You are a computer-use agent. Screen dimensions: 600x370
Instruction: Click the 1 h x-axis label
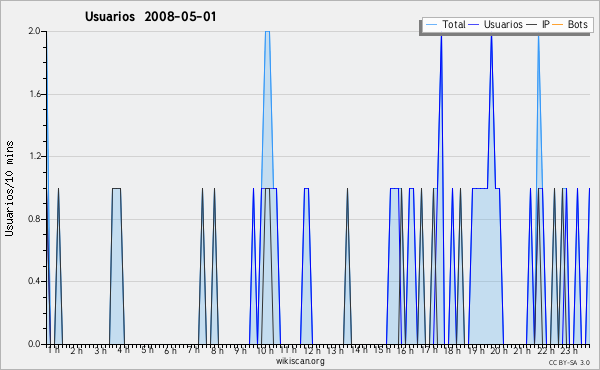54,350
